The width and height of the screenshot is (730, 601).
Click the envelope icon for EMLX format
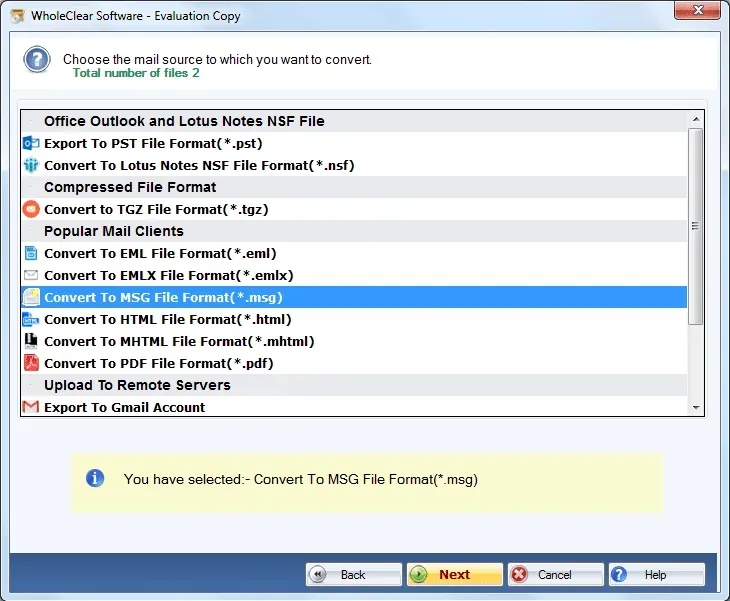(x=31, y=275)
